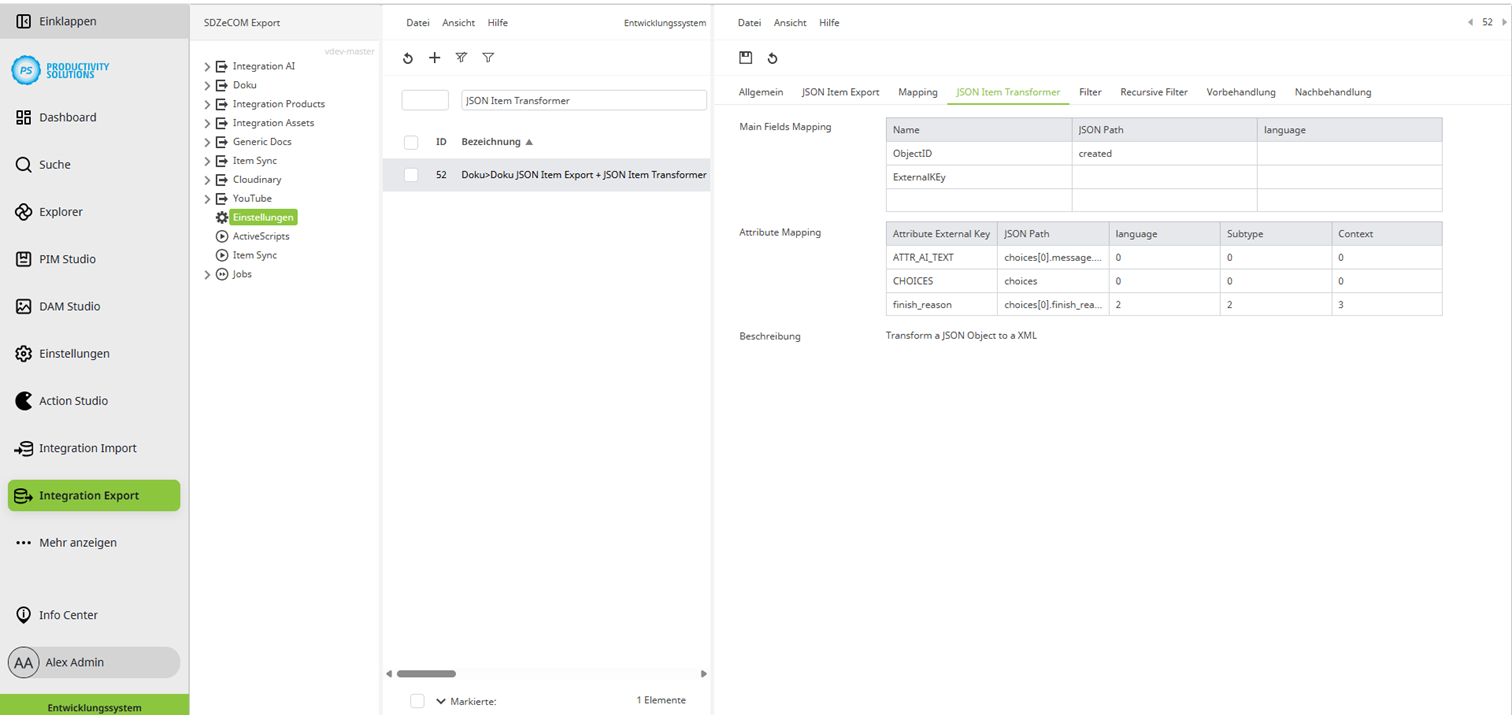Go to next record arrow next to 52
The height and width of the screenshot is (715, 1512).
1504,22
